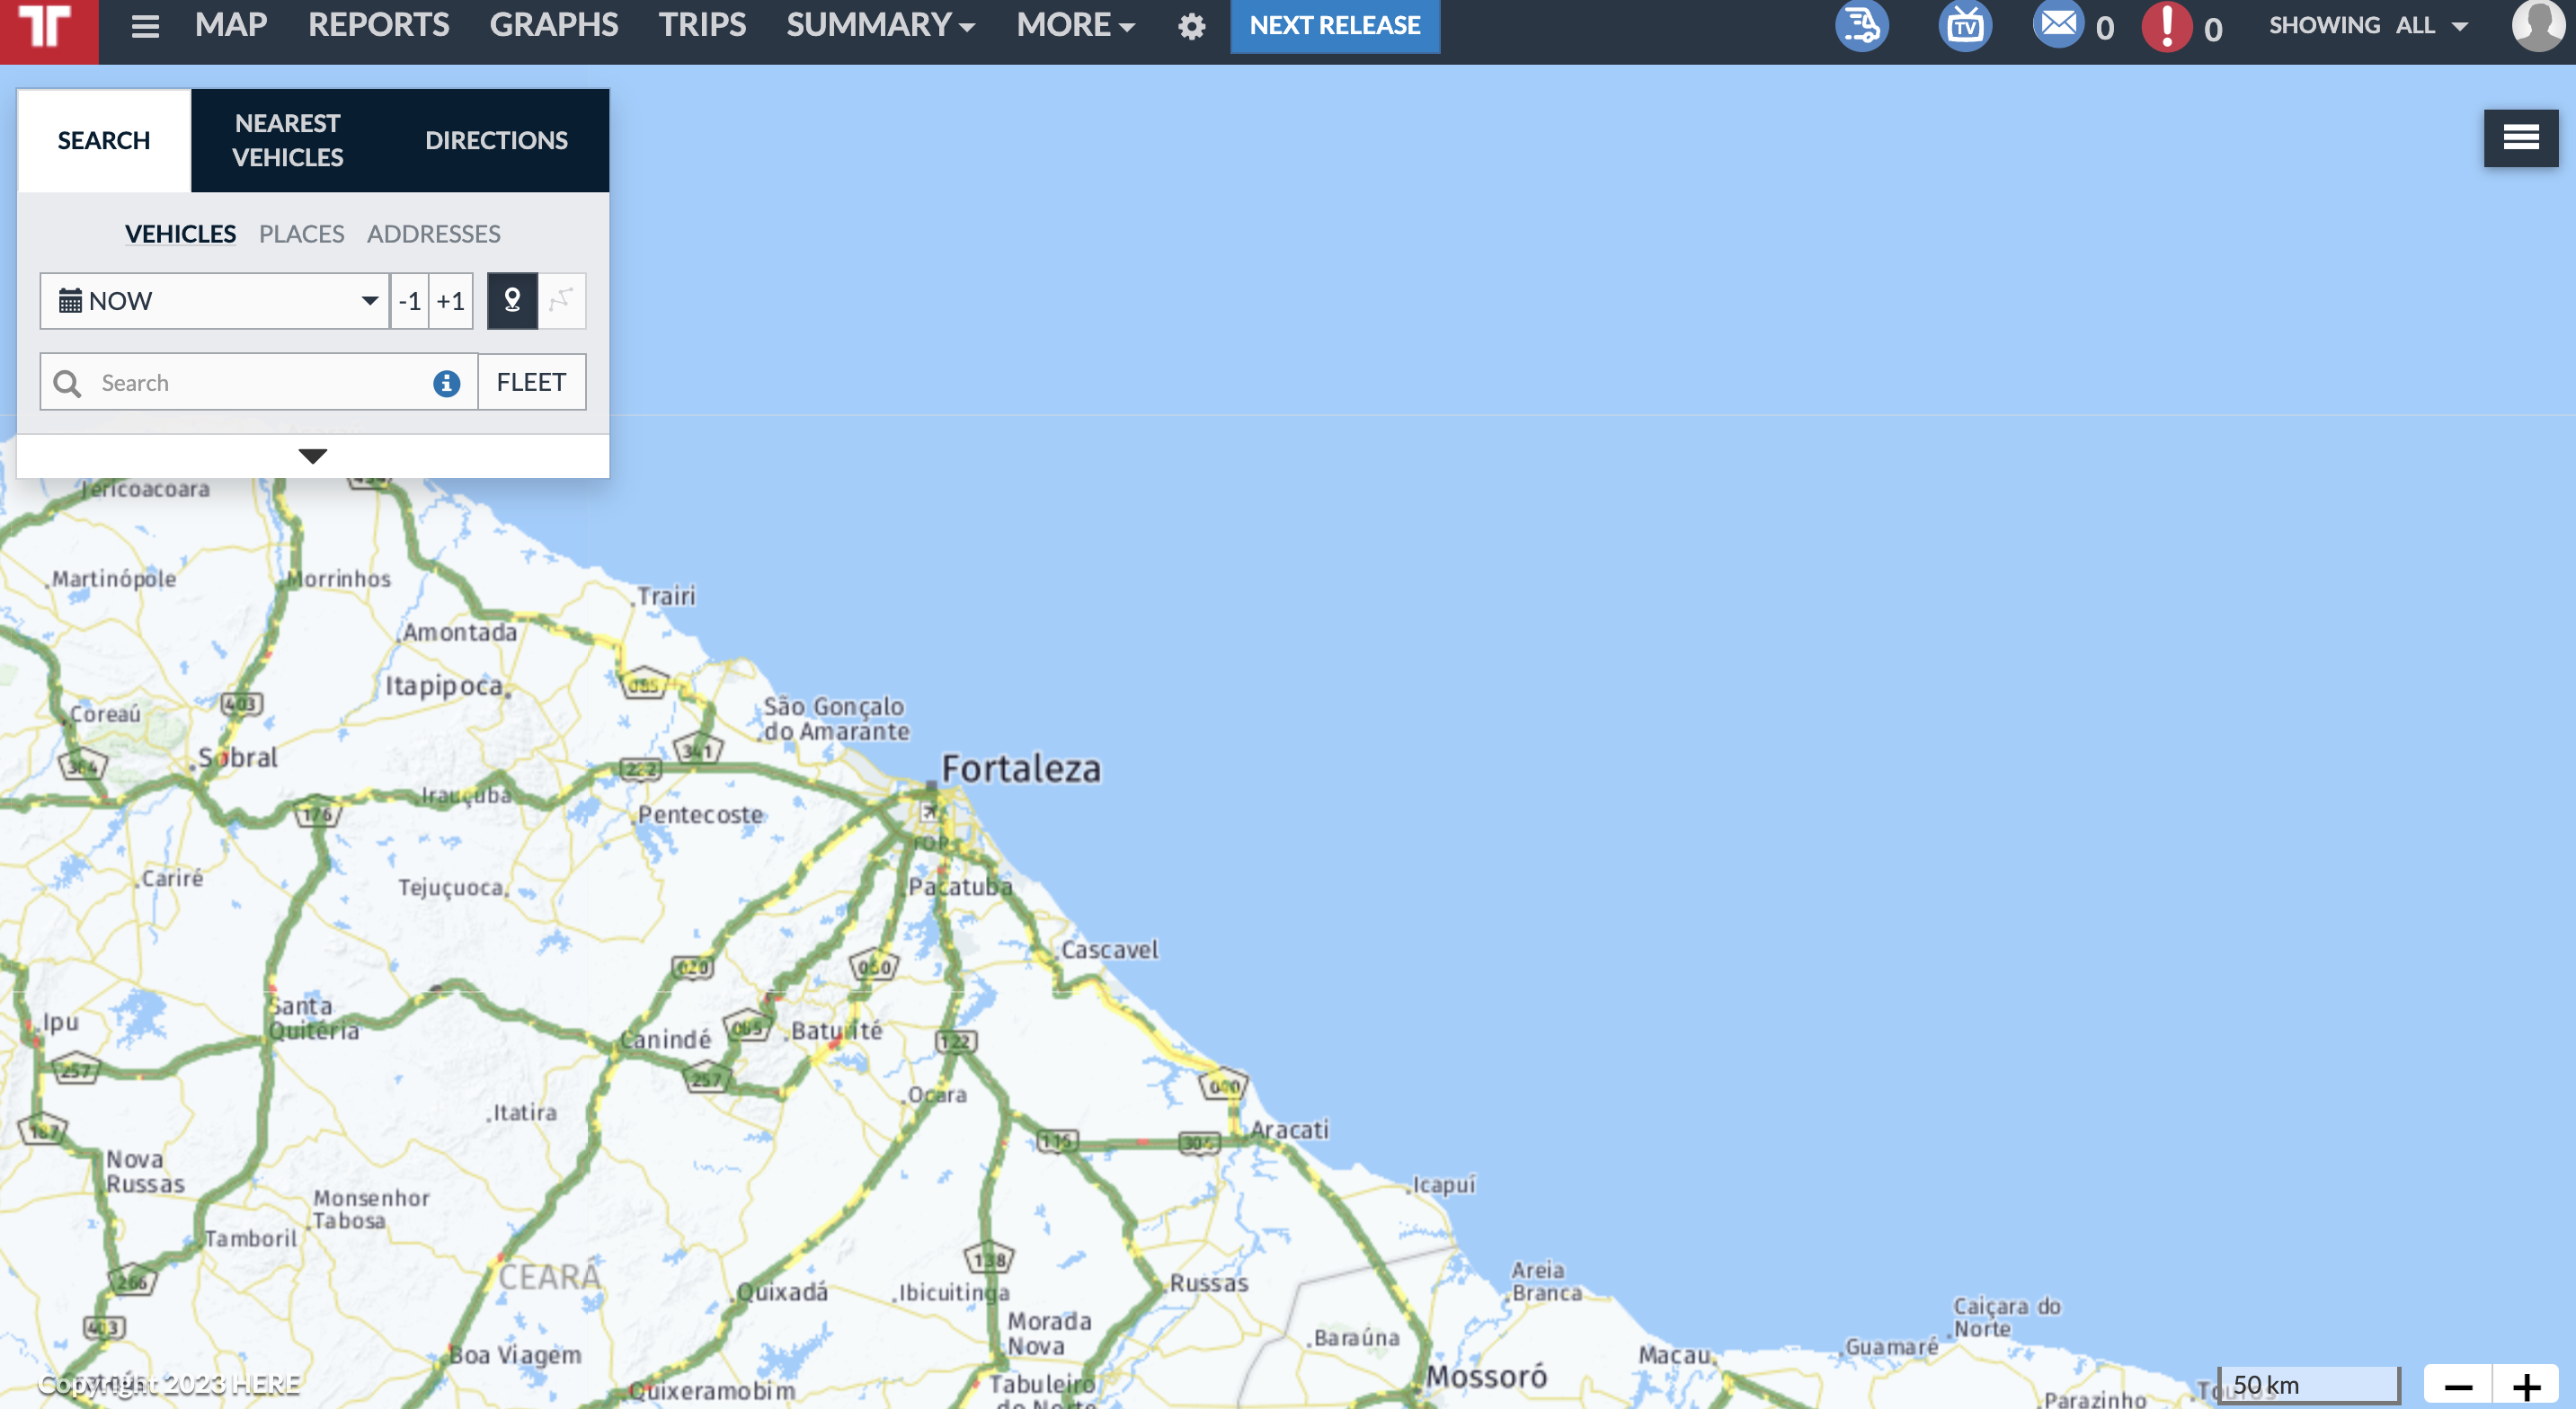Toggle the route trail view mode
Screen dimensions: 2576x1409
[x=562, y=301]
